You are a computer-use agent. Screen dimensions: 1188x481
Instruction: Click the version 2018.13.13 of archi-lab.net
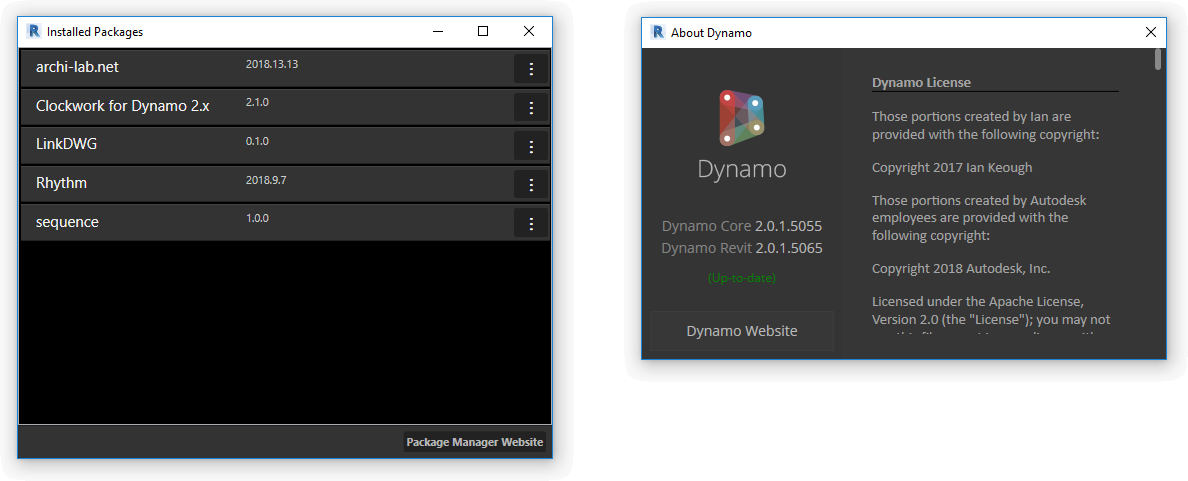(x=272, y=64)
